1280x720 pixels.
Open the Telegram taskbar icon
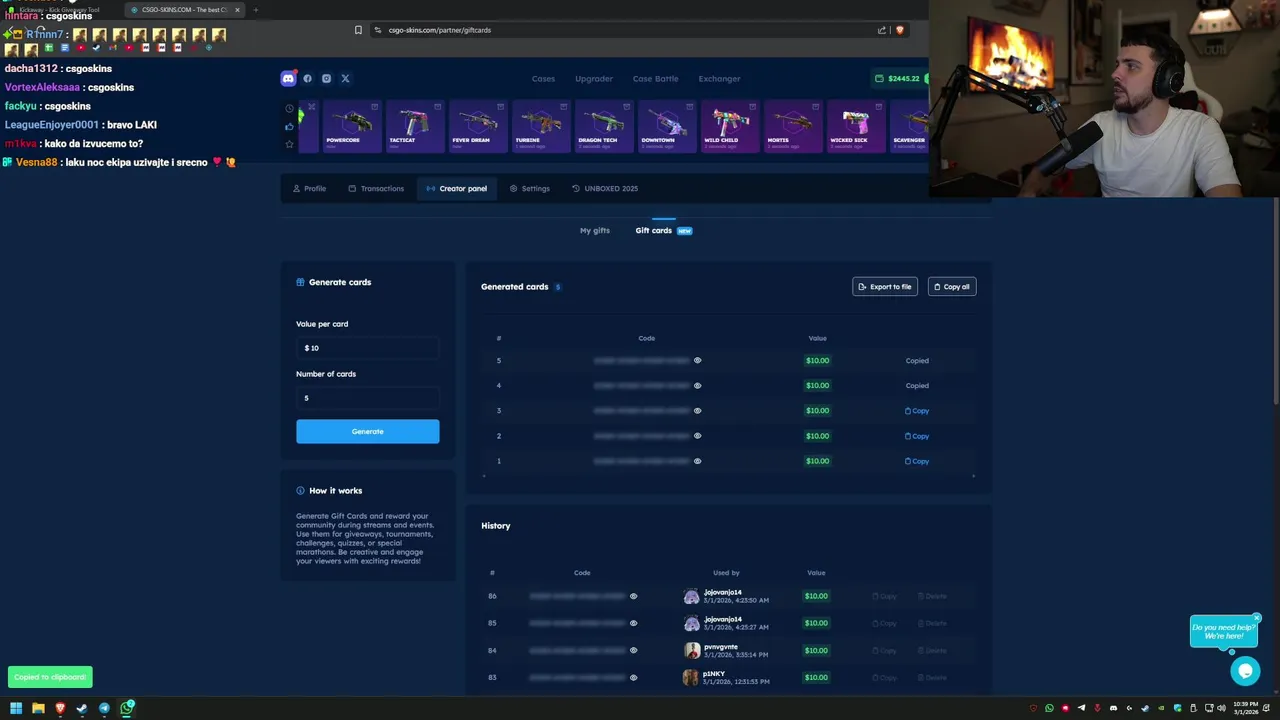coord(104,708)
